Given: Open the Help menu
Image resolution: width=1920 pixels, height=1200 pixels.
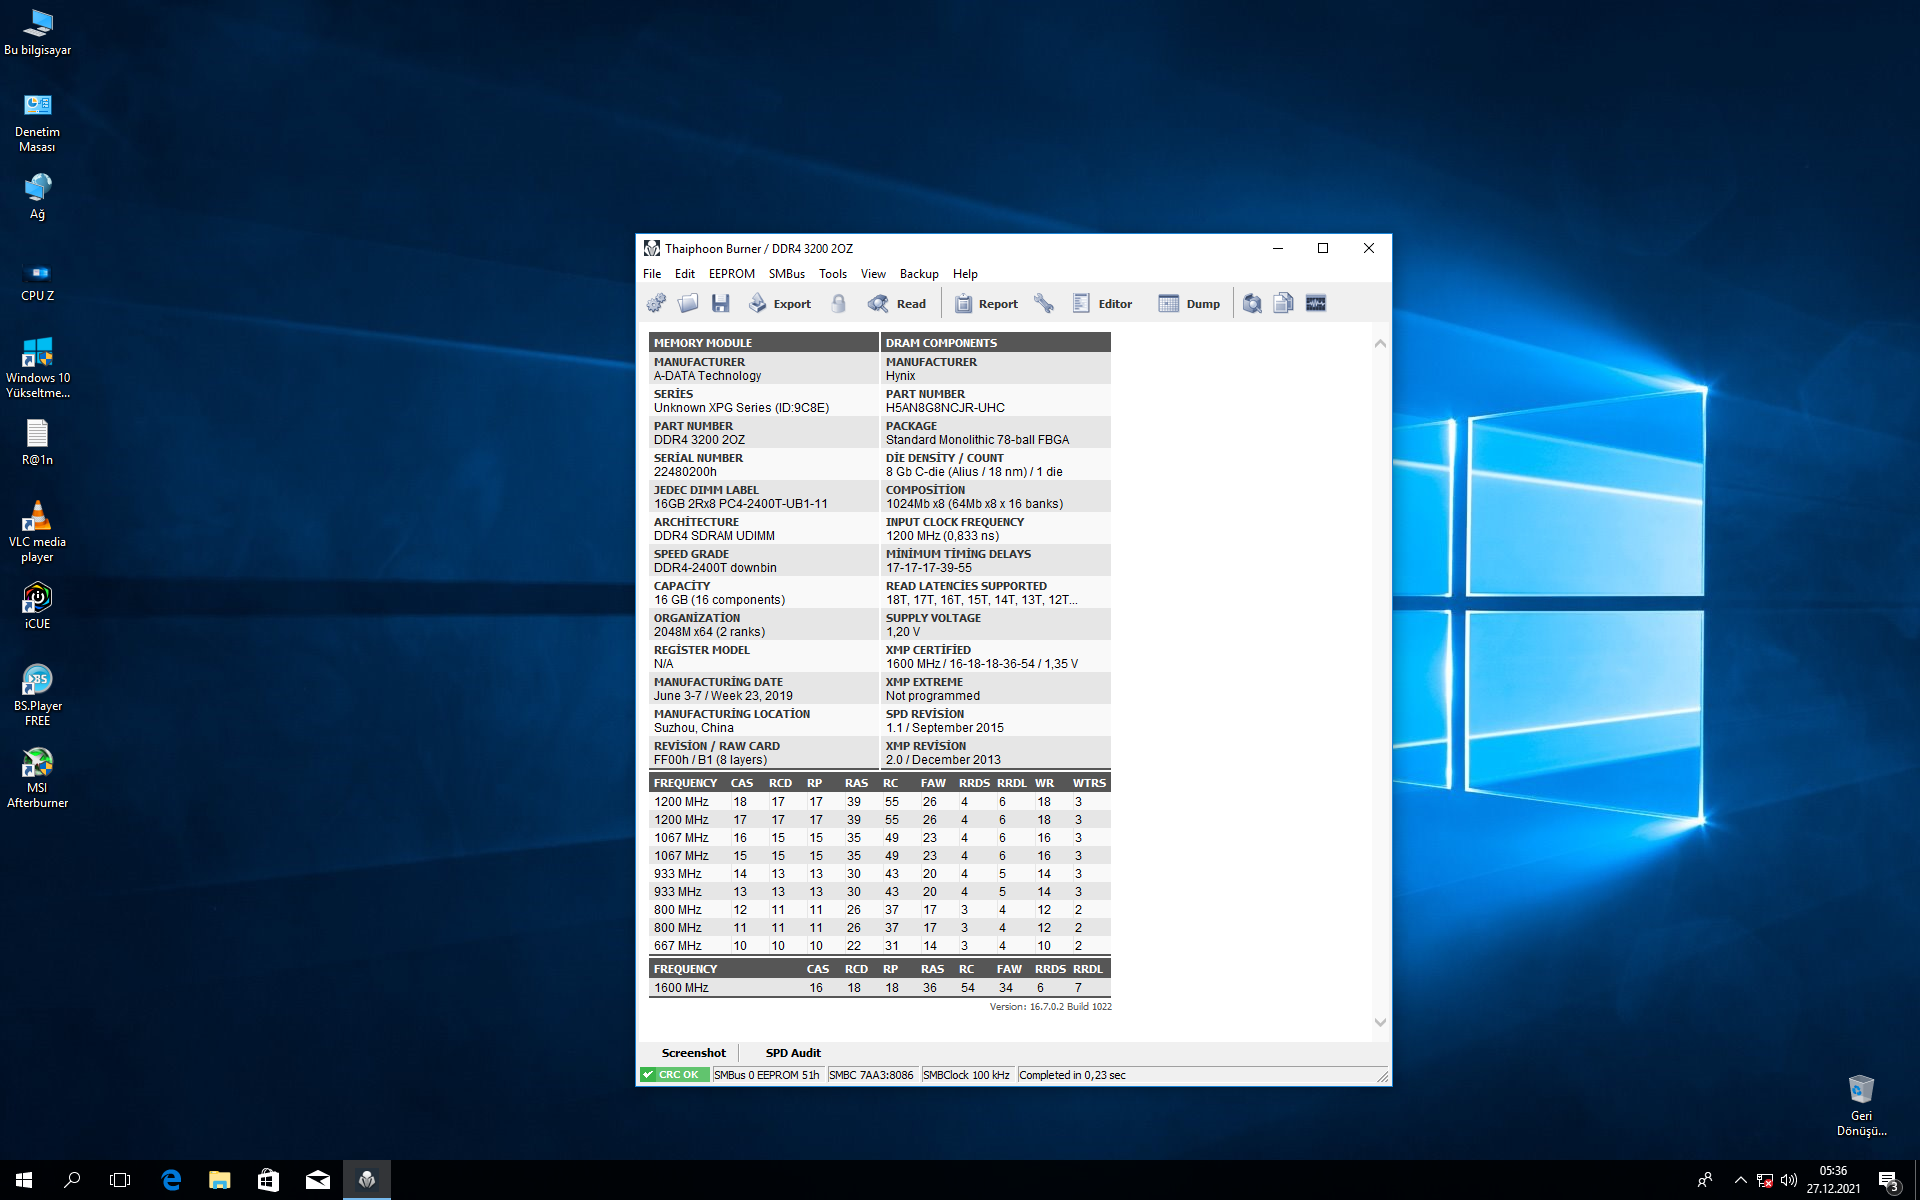Looking at the screenshot, I should point(965,274).
